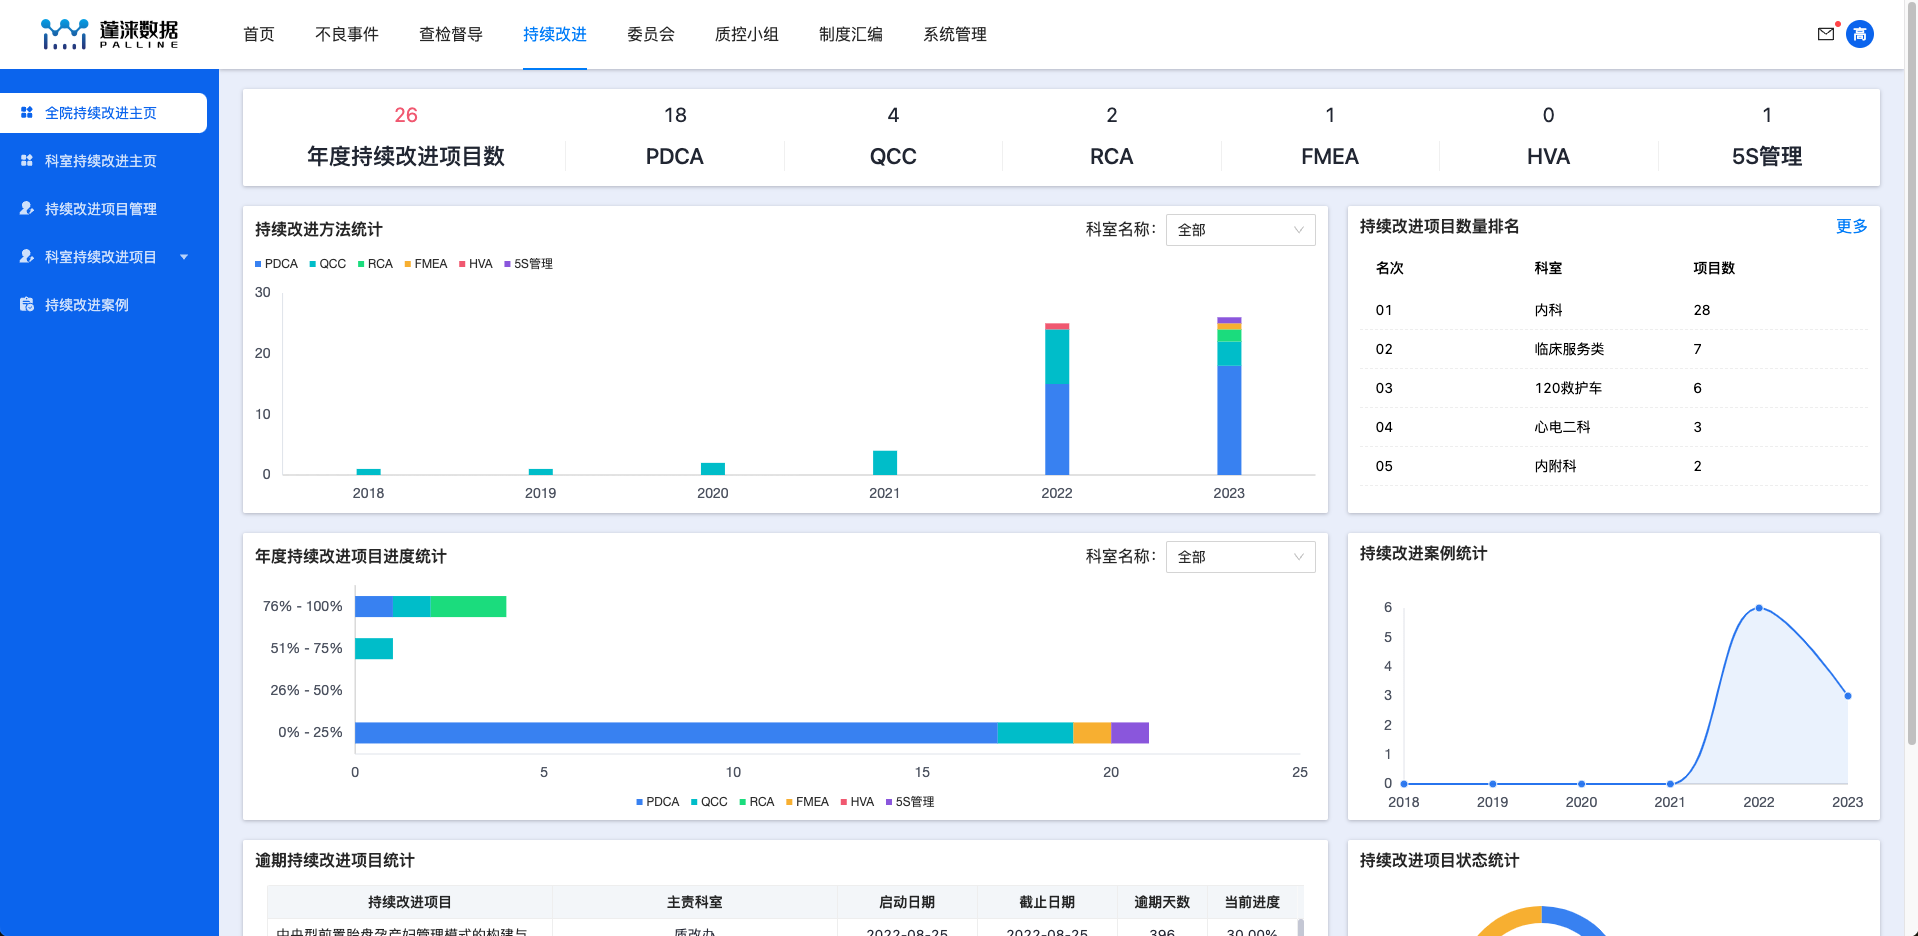Open the 系统管理 menu
The height and width of the screenshot is (936, 1918).
pos(955,34)
